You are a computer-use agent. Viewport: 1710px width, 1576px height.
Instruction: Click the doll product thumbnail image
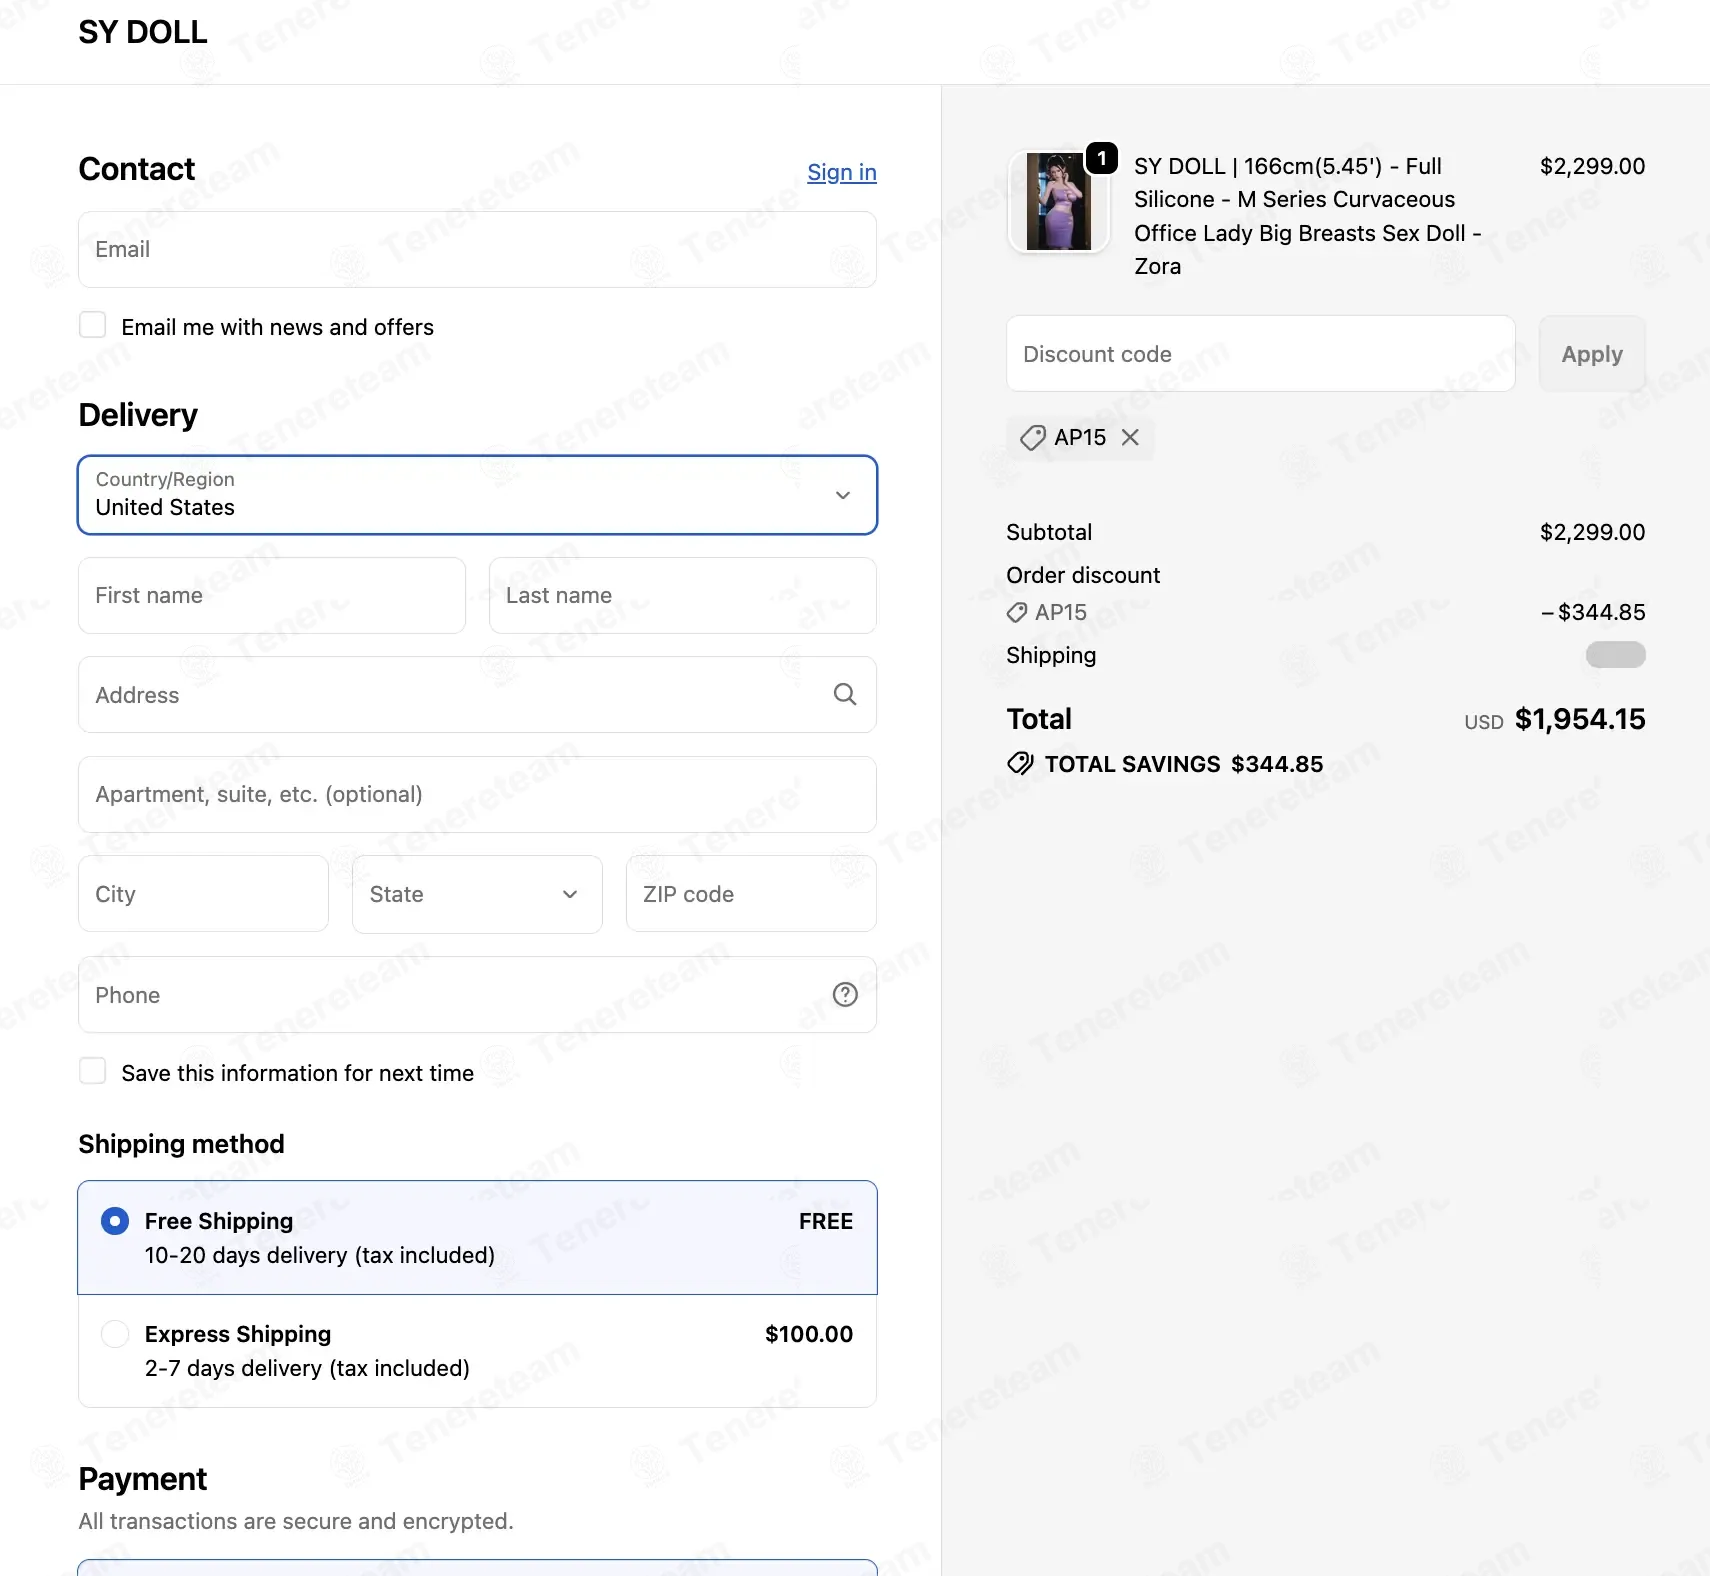(x=1058, y=202)
